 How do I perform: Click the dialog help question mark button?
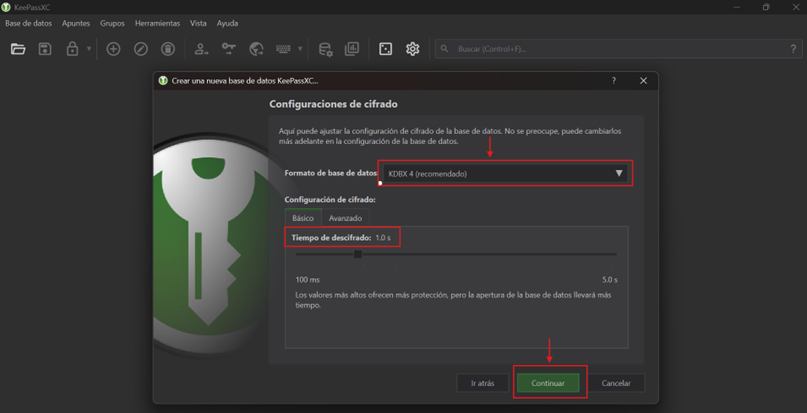[613, 81]
